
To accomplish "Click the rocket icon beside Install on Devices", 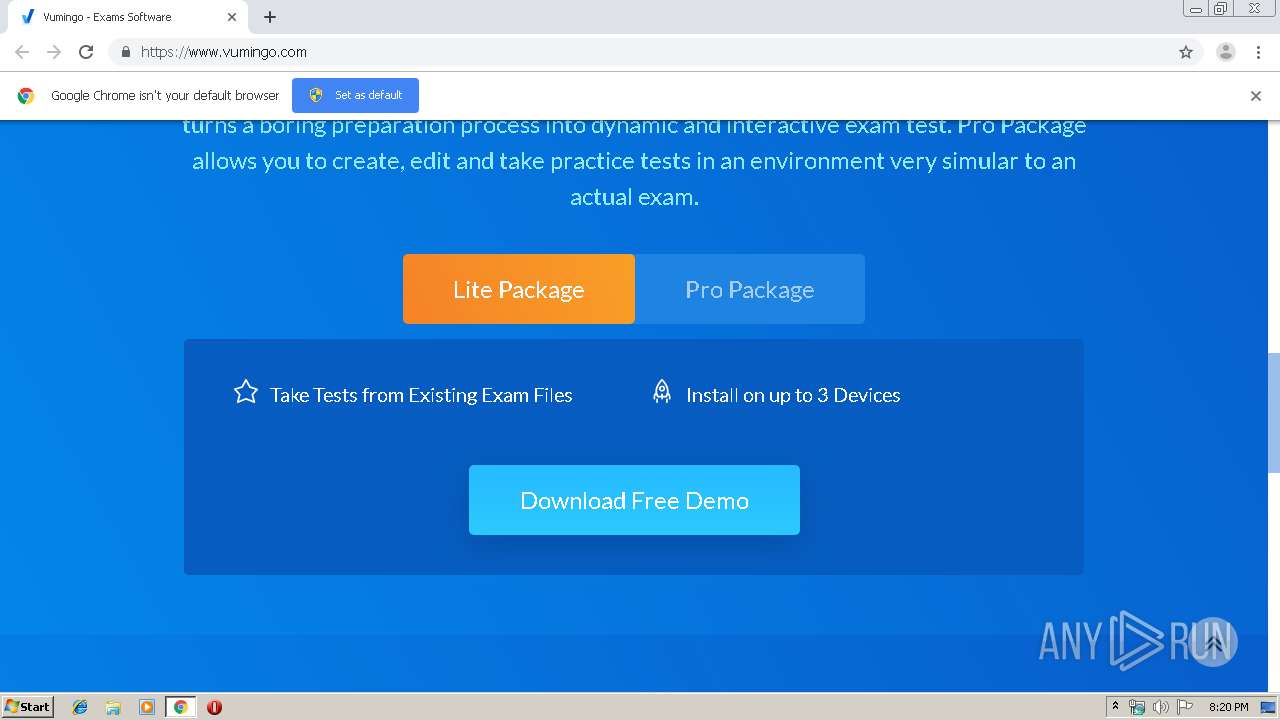I will pos(662,392).
